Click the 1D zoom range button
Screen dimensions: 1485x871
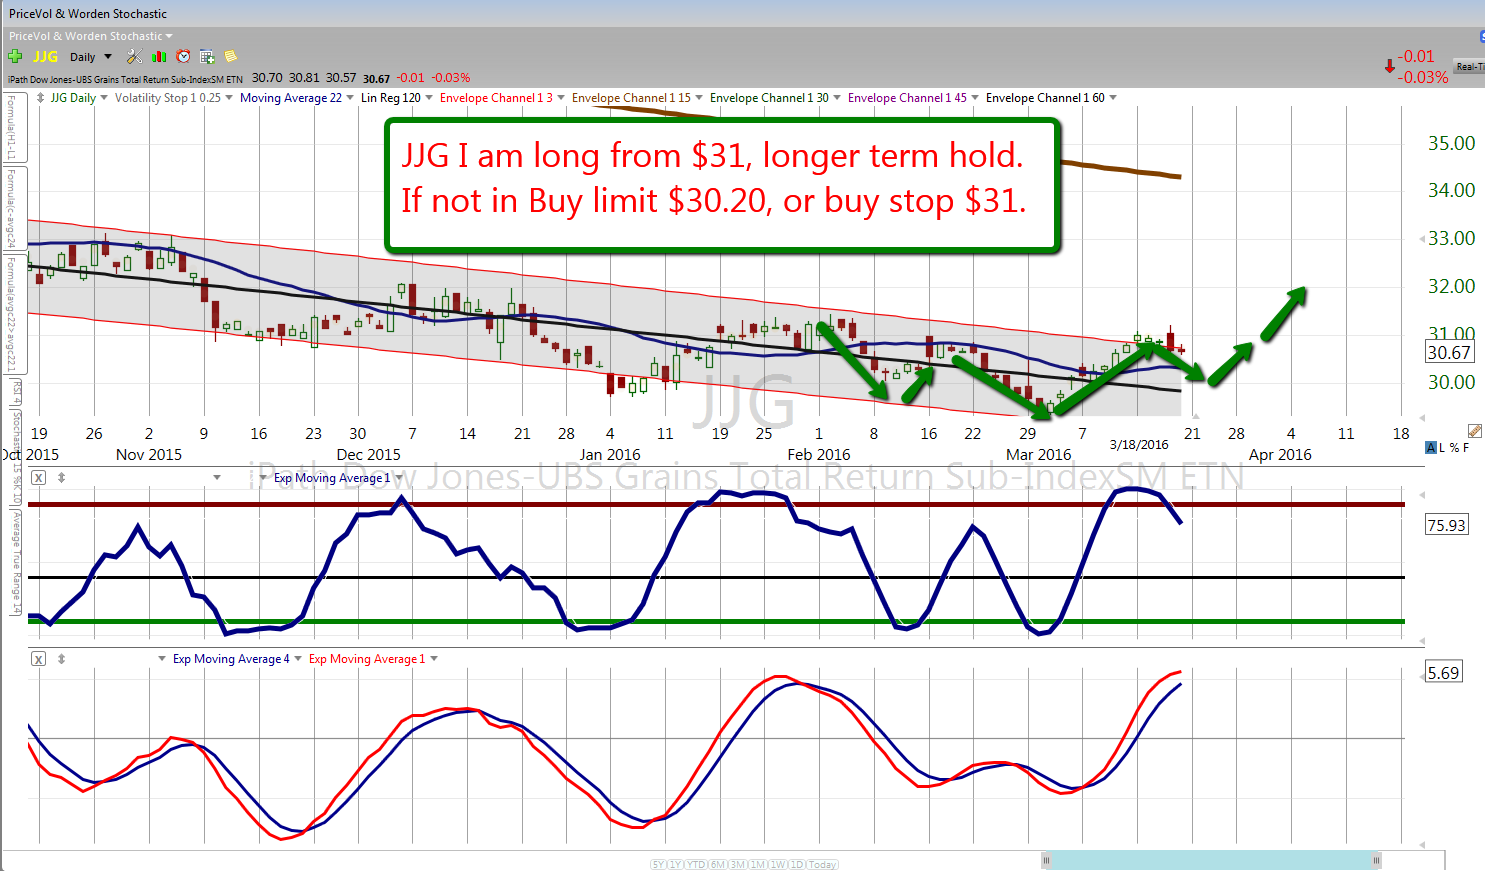point(797,864)
